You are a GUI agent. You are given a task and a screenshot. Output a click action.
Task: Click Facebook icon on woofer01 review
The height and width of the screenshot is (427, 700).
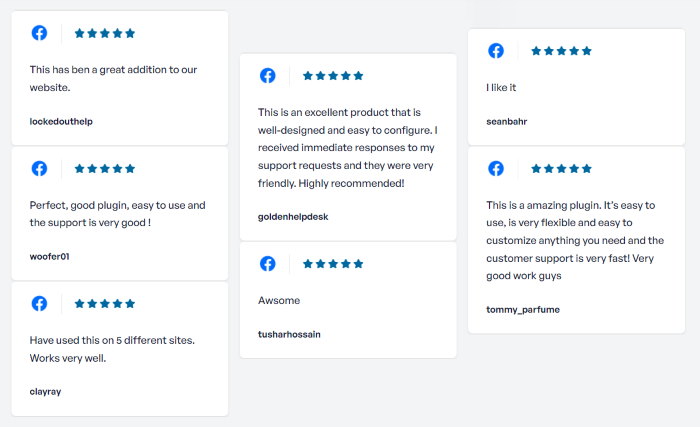40,168
